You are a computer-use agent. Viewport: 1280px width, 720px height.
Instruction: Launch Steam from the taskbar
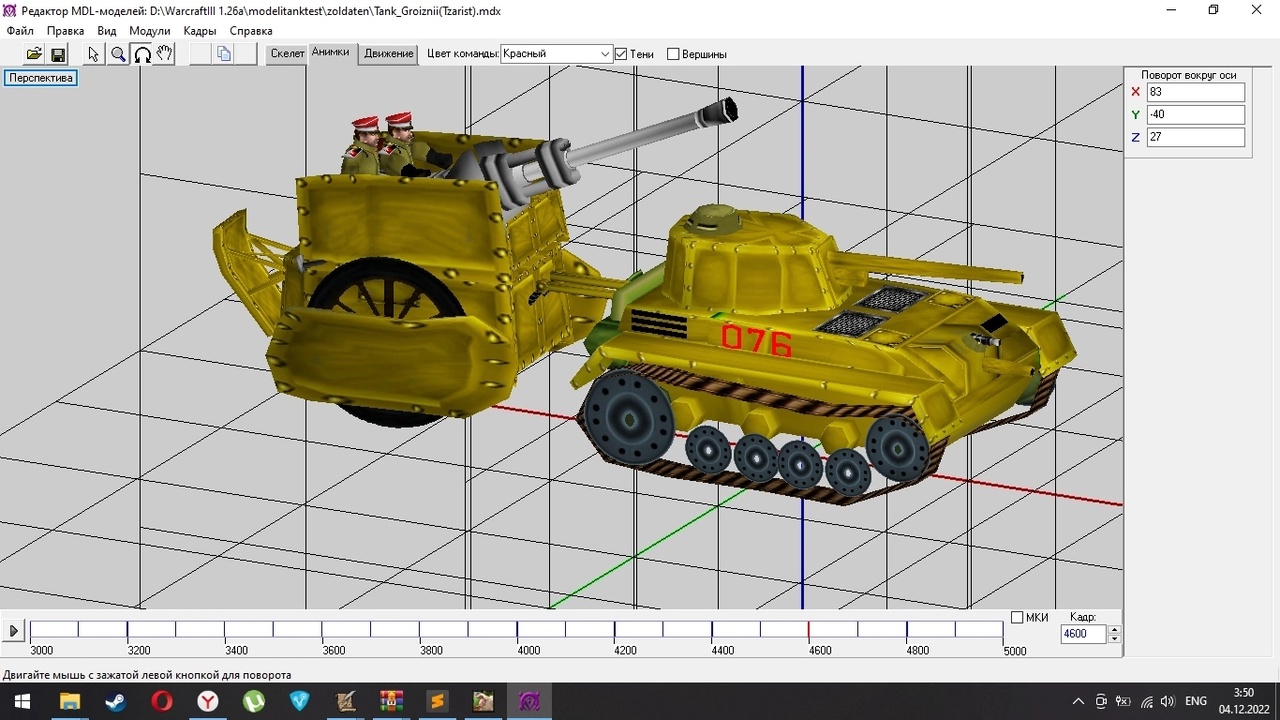[x=115, y=701]
